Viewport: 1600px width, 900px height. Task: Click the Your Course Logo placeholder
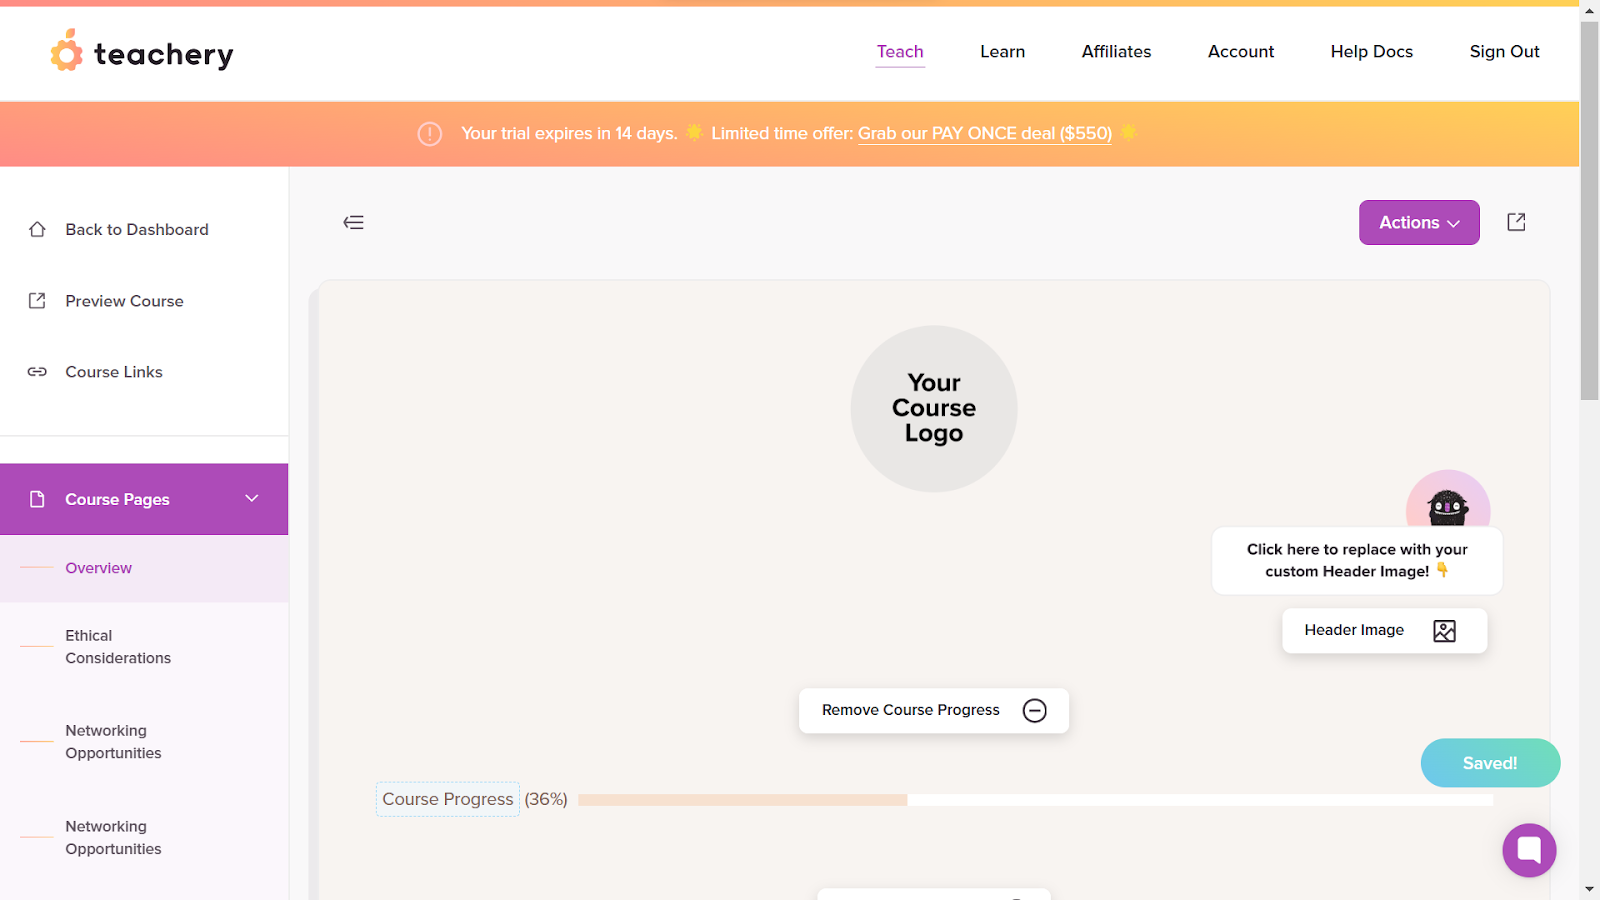click(933, 408)
